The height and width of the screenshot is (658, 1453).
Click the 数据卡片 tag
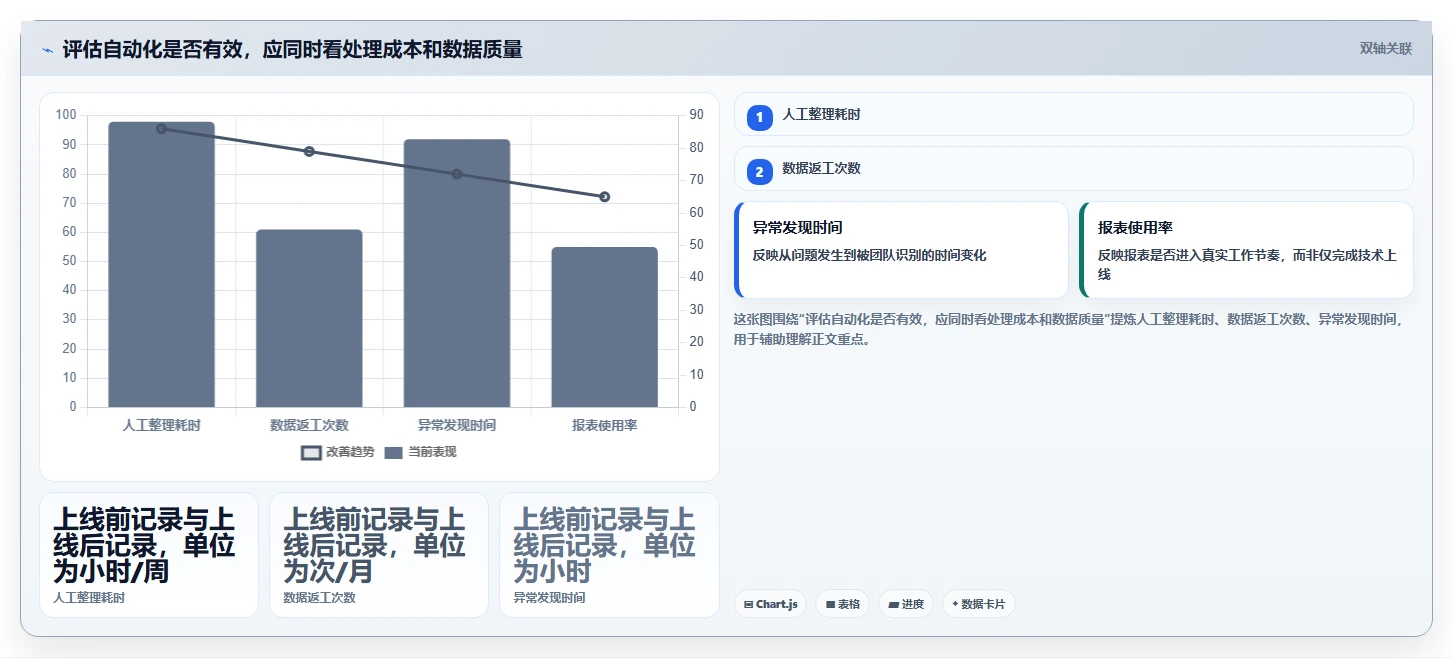click(979, 604)
